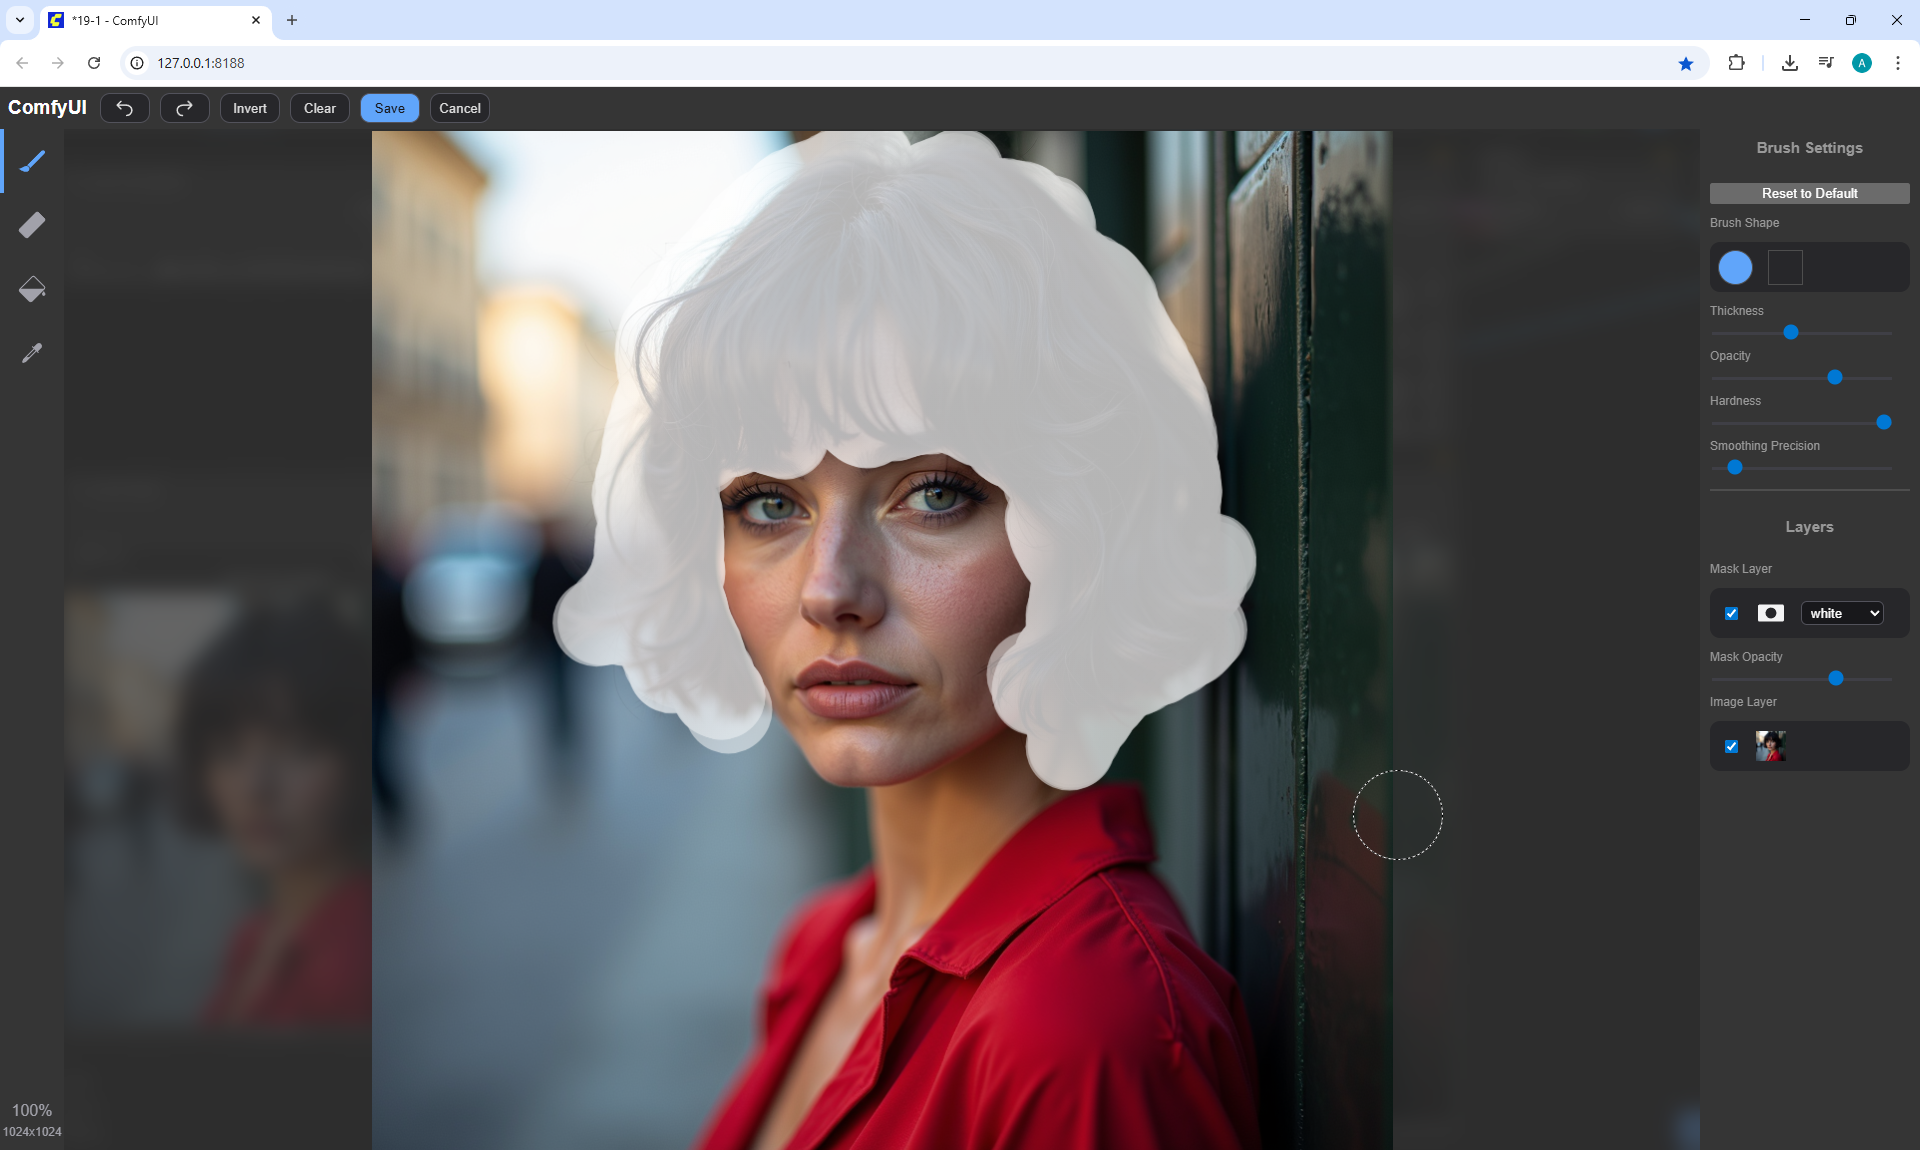Select the color picker eyedropper tool

pos(32,353)
